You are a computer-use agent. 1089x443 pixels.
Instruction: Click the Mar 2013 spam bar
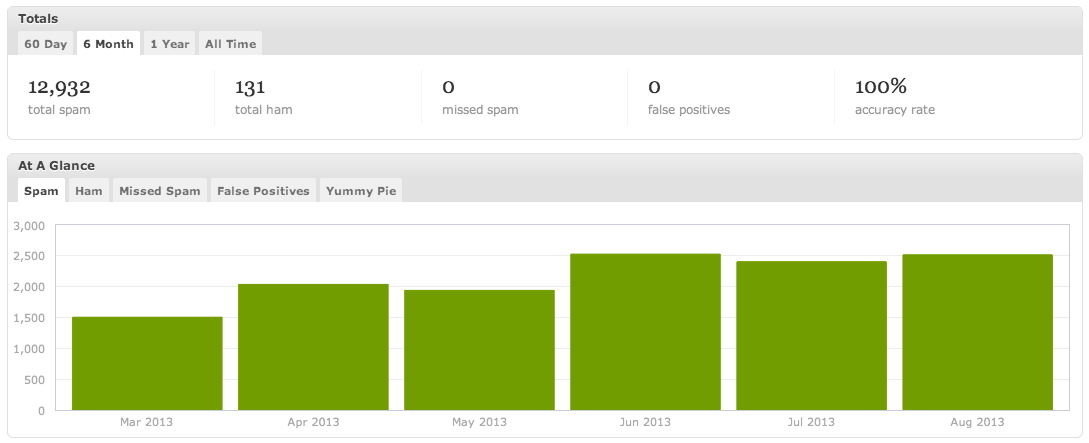(147, 363)
